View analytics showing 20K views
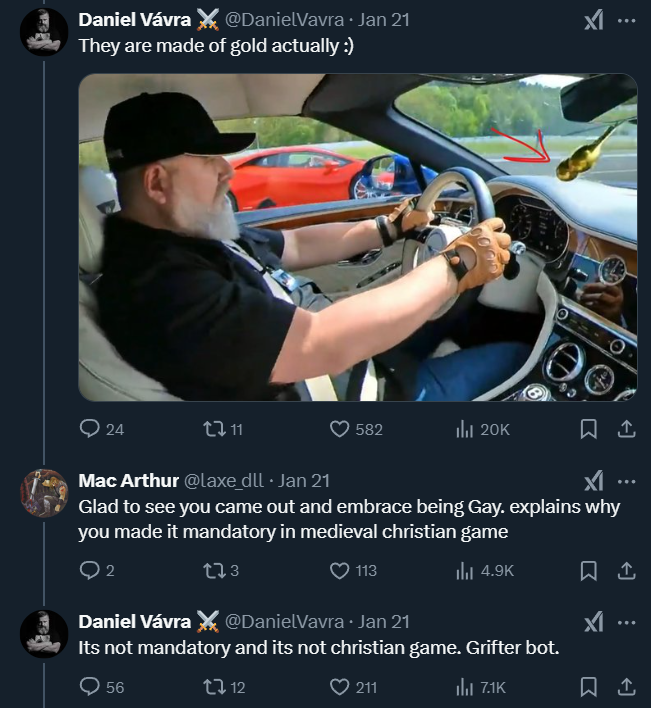This screenshot has height=708, width=651. point(464,429)
